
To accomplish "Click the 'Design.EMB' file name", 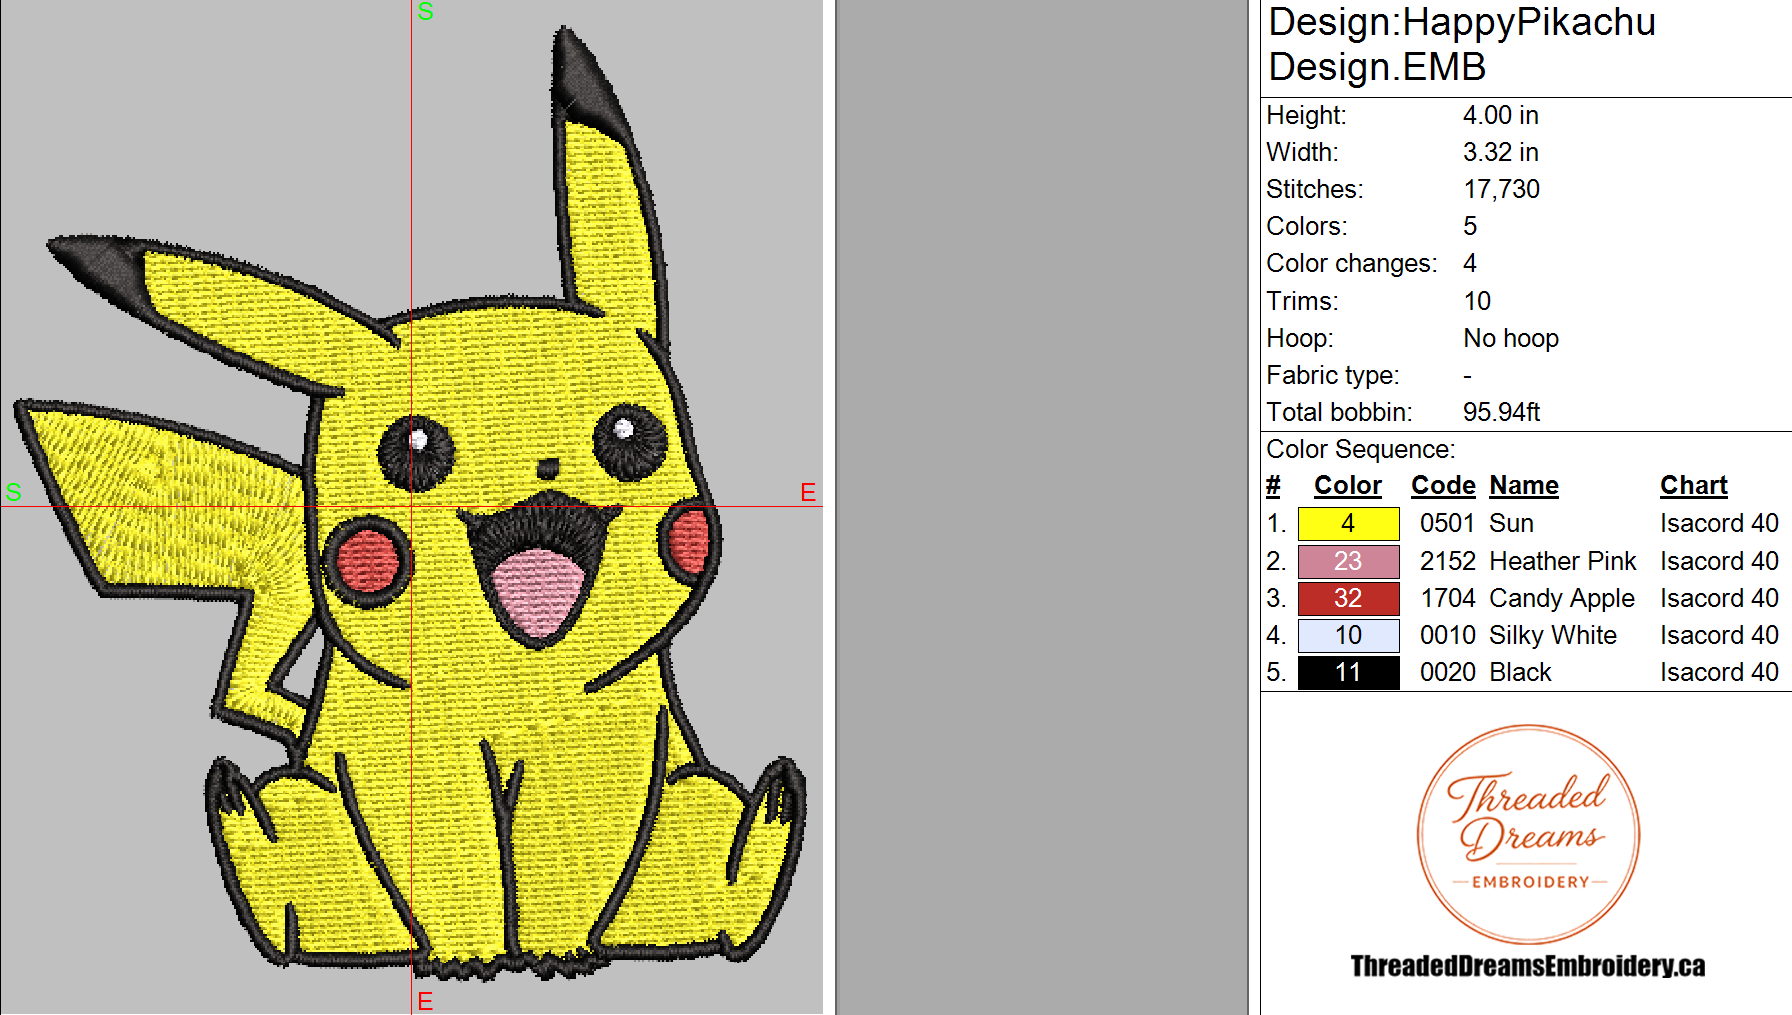I will coord(1377,67).
